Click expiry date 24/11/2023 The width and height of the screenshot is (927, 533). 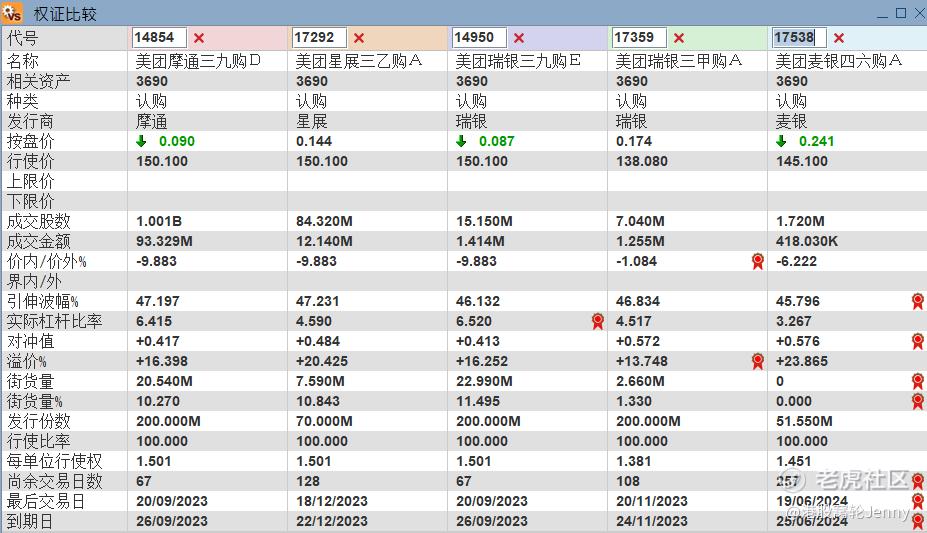coord(652,521)
